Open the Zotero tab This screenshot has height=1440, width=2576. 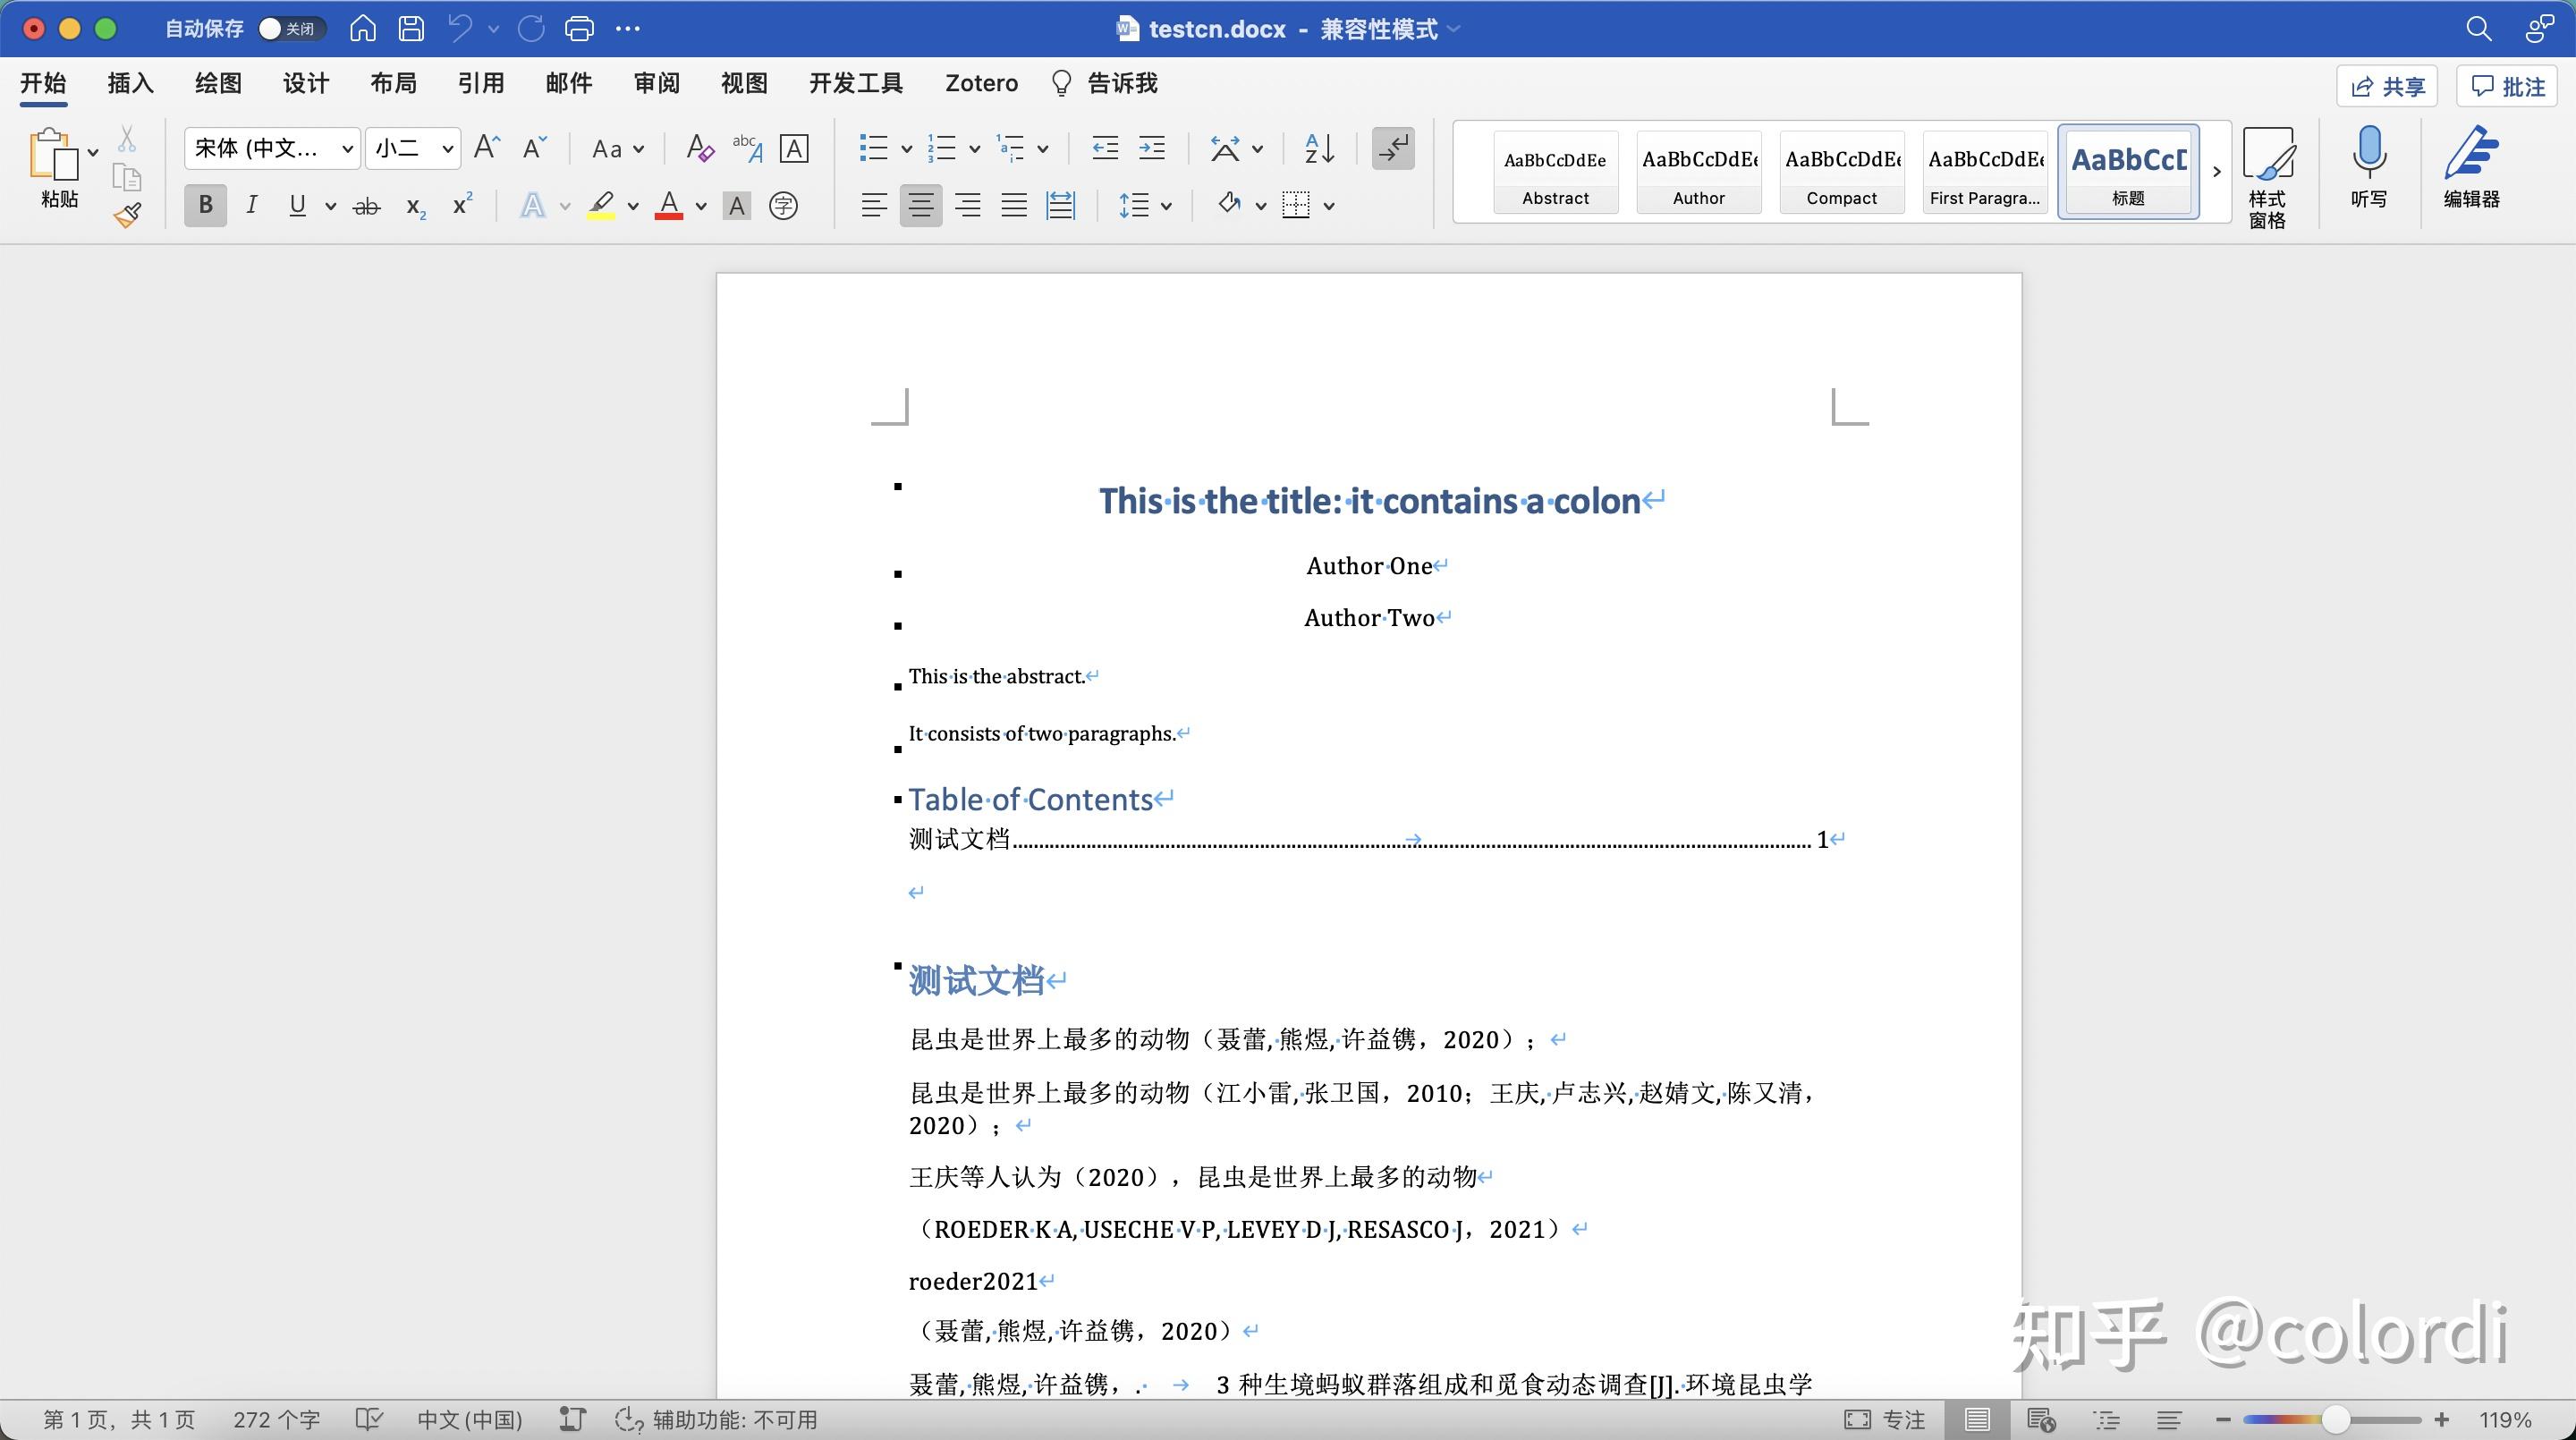(981, 83)
